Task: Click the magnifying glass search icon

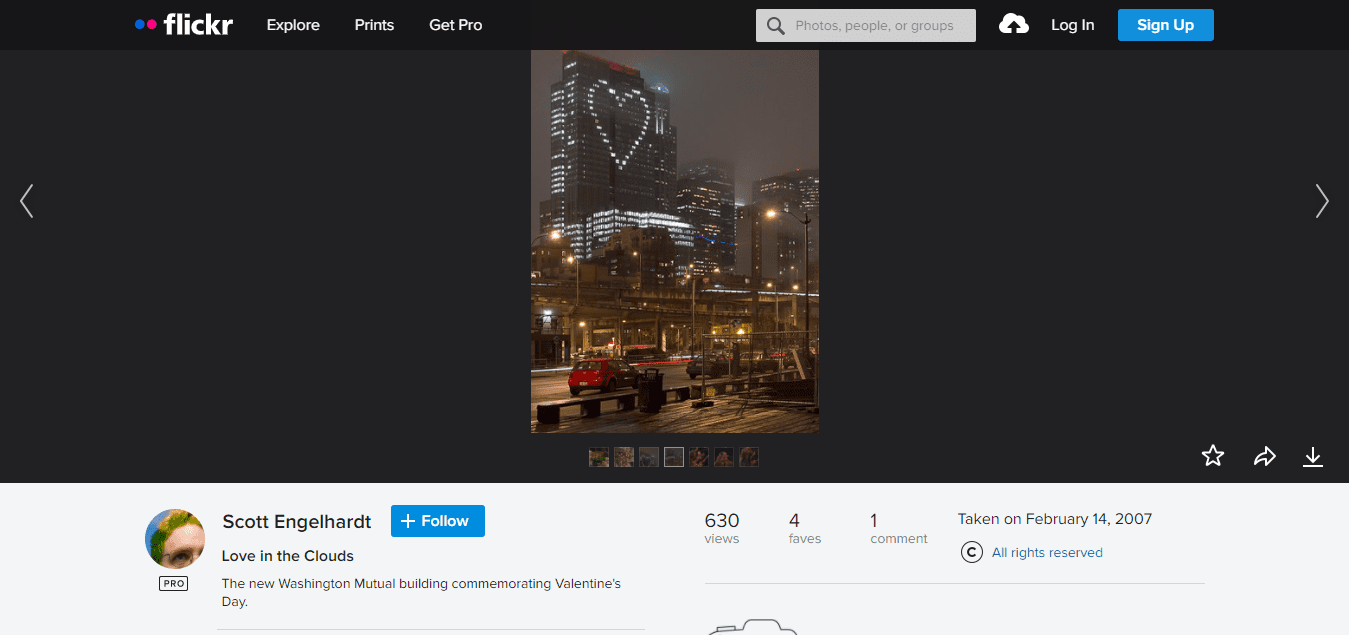Action: 775,25
